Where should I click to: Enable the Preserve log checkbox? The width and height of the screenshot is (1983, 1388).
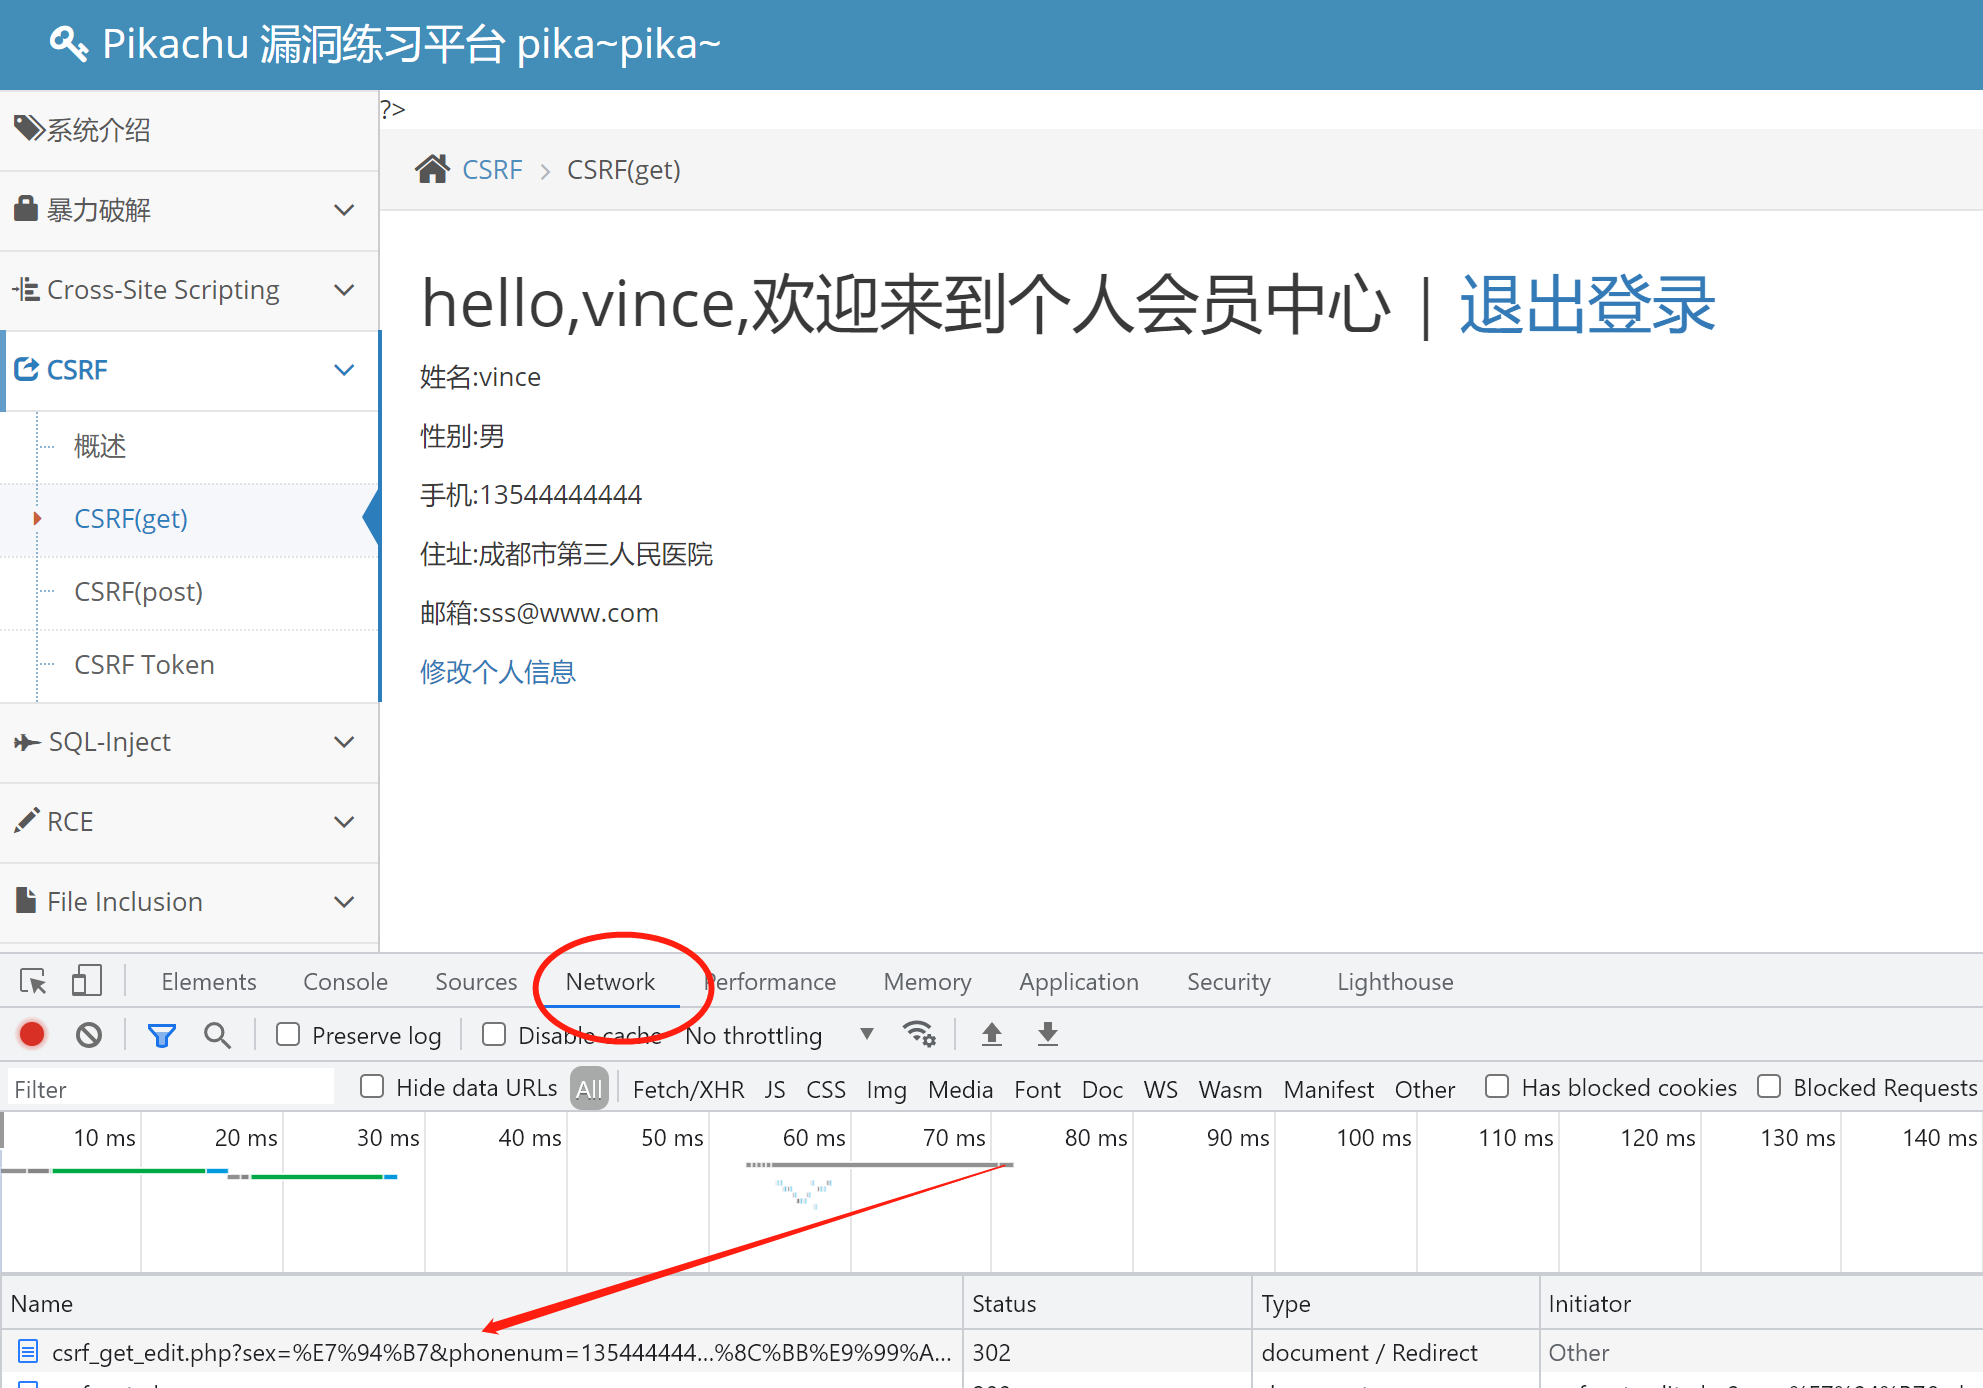[288, 1034]
